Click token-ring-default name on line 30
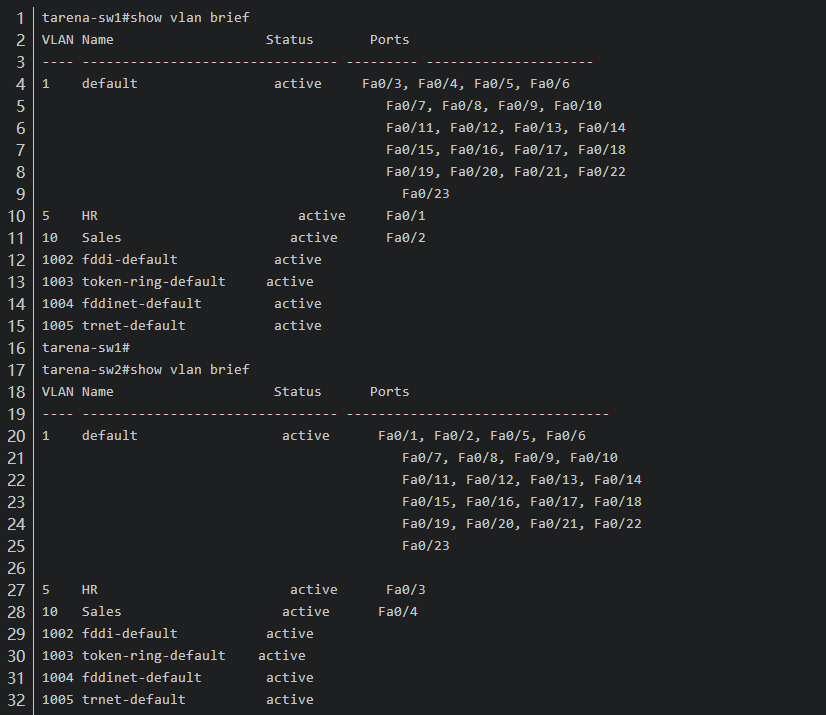This screenshot has height=715, width=826. click(x=154, y=656)
